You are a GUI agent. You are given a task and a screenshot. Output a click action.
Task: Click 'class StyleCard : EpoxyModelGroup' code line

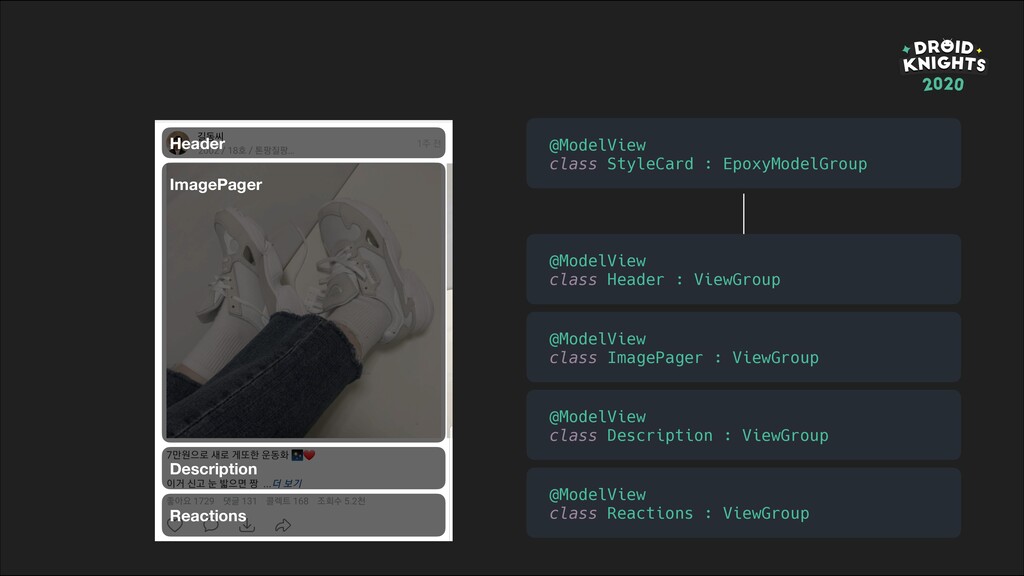pos(708,164)
